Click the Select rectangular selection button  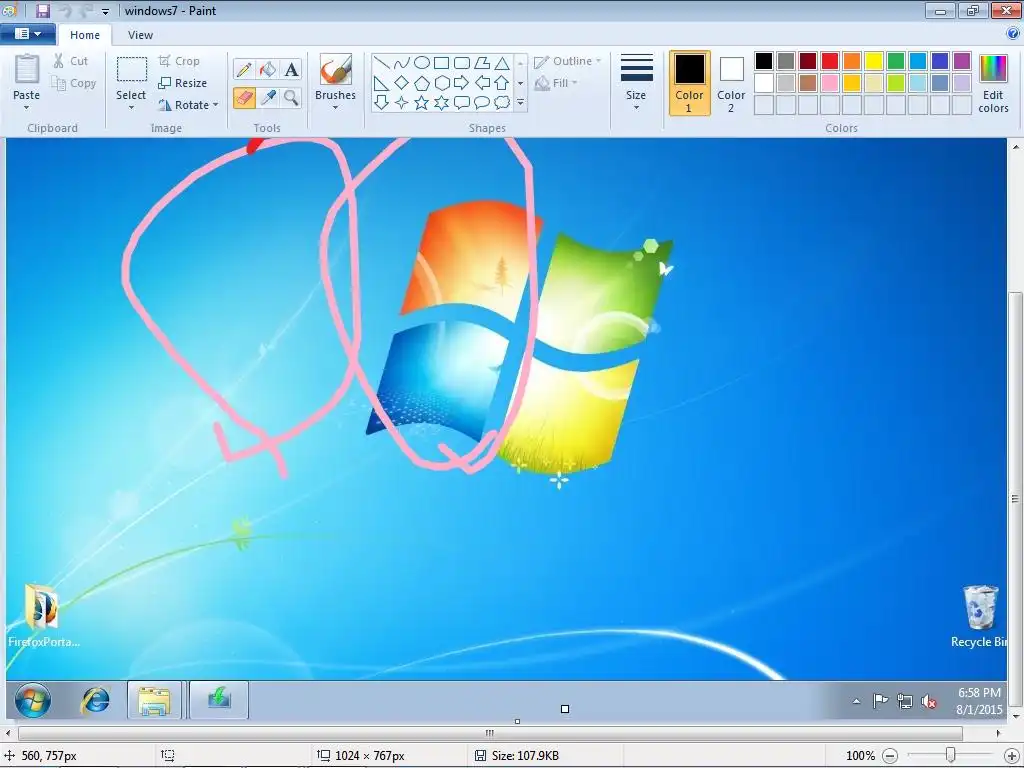pyautogui.click(x=131, y=77)
